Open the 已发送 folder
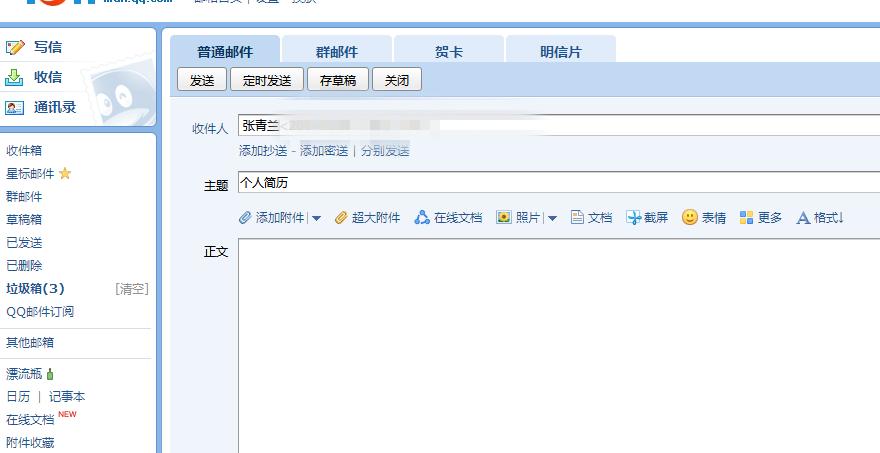This screenshot has height=453, width=880. pos(24,242)
